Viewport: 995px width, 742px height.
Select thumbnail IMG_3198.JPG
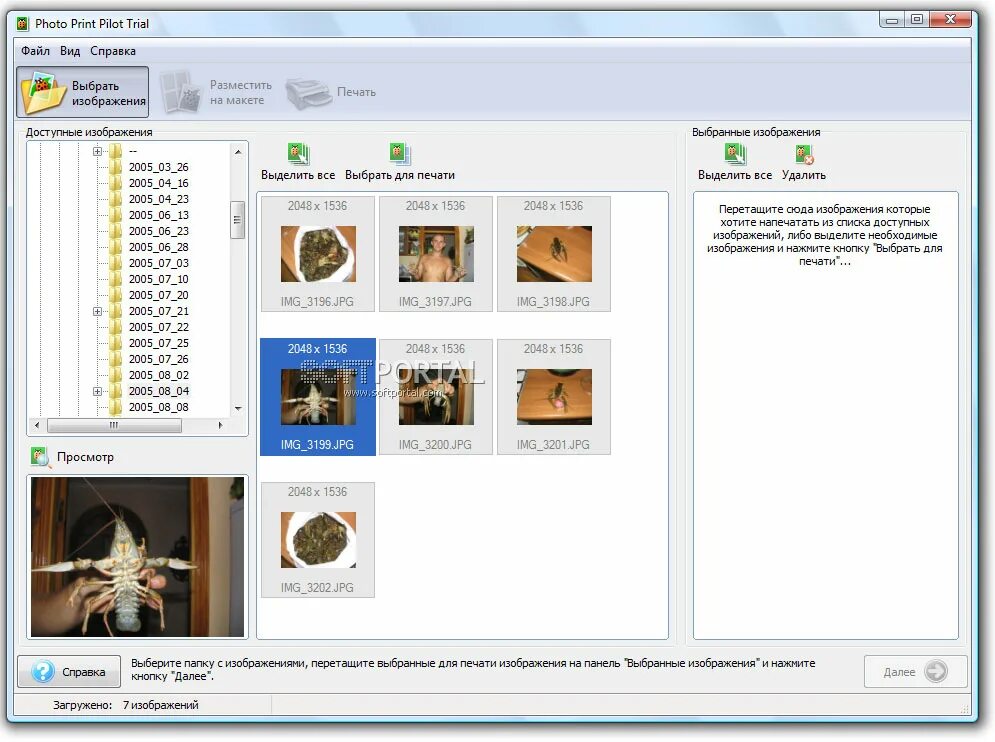pyautogui.click(x=554, y=254)
